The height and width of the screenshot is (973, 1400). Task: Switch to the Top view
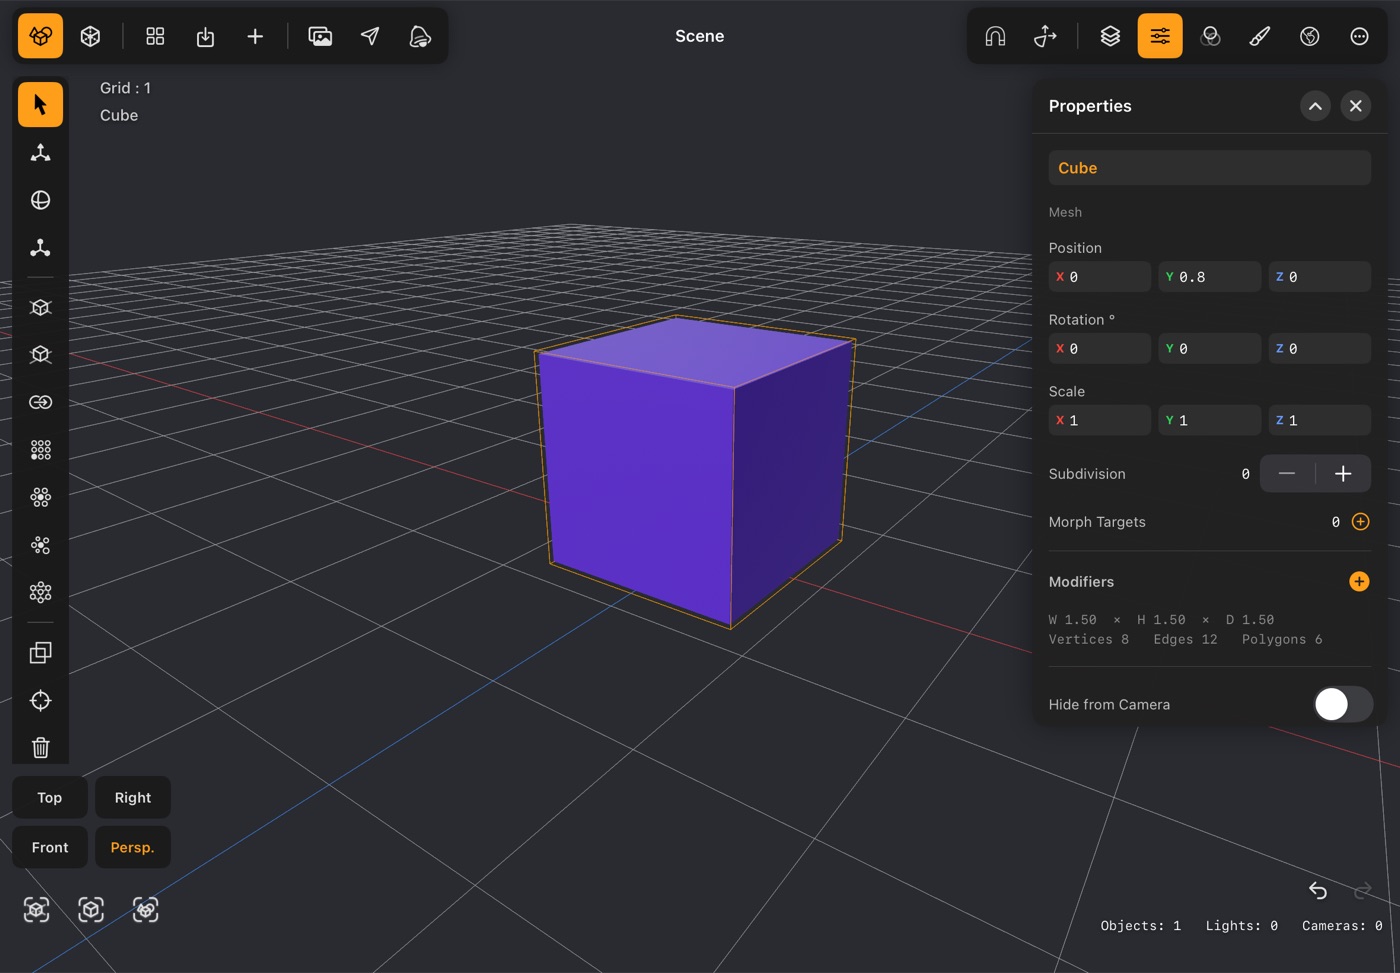[x=50, y=797]
